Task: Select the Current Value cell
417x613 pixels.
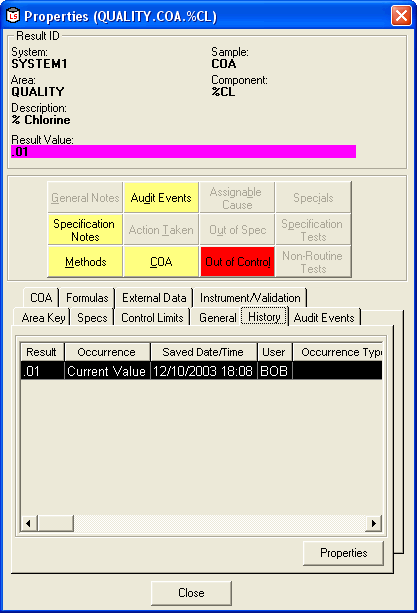Action: [x=107, y=371]
